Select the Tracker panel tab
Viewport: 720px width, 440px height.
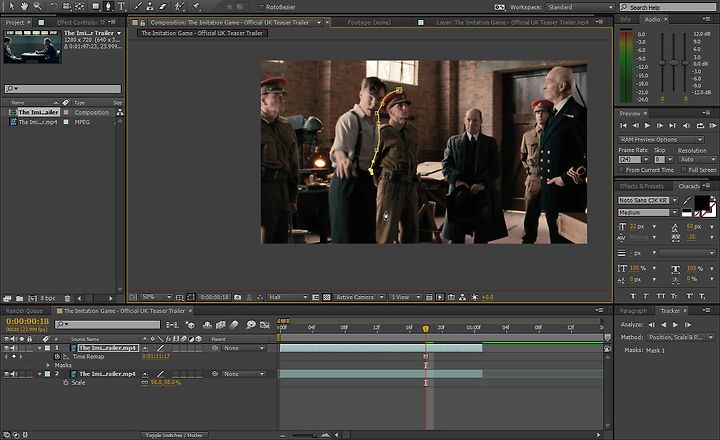pos(670,311)
